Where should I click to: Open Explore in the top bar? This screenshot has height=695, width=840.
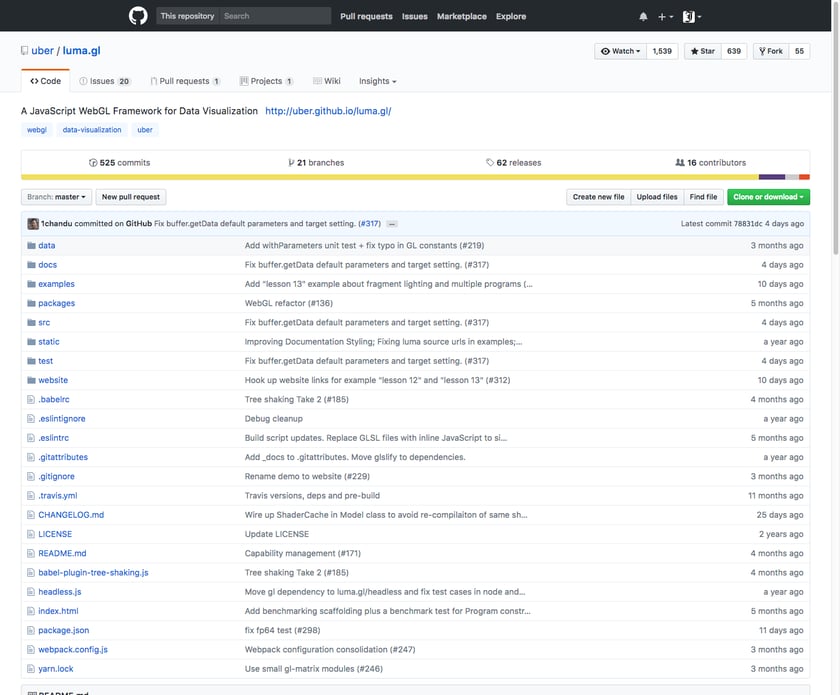[x=511, y=17]
